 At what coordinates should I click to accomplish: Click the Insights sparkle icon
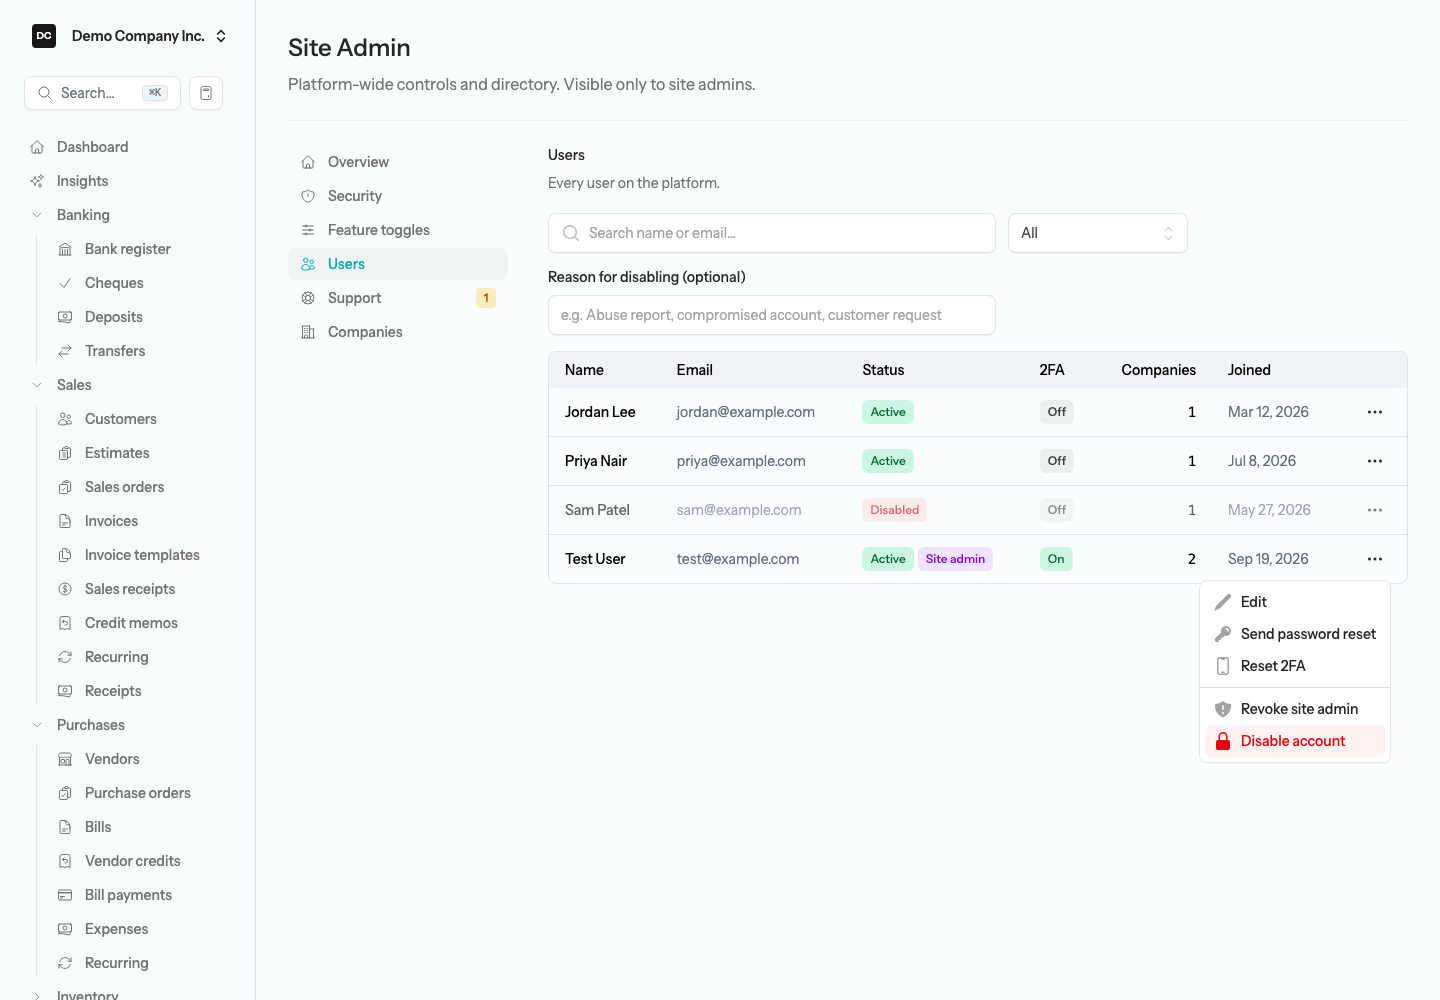(x=37, y=181)
